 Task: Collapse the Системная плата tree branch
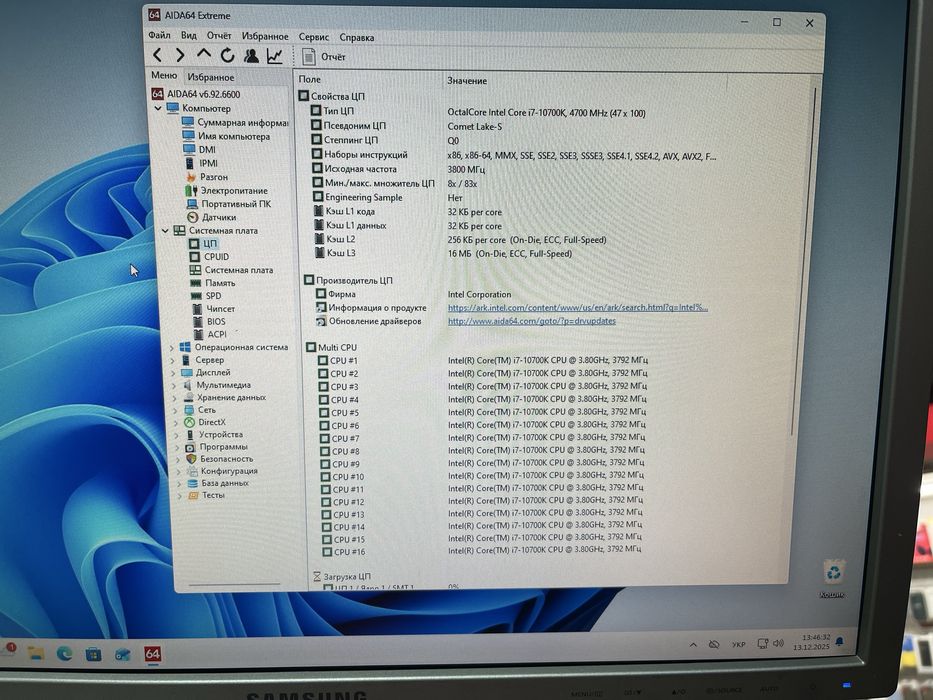[x=165, y=230]
